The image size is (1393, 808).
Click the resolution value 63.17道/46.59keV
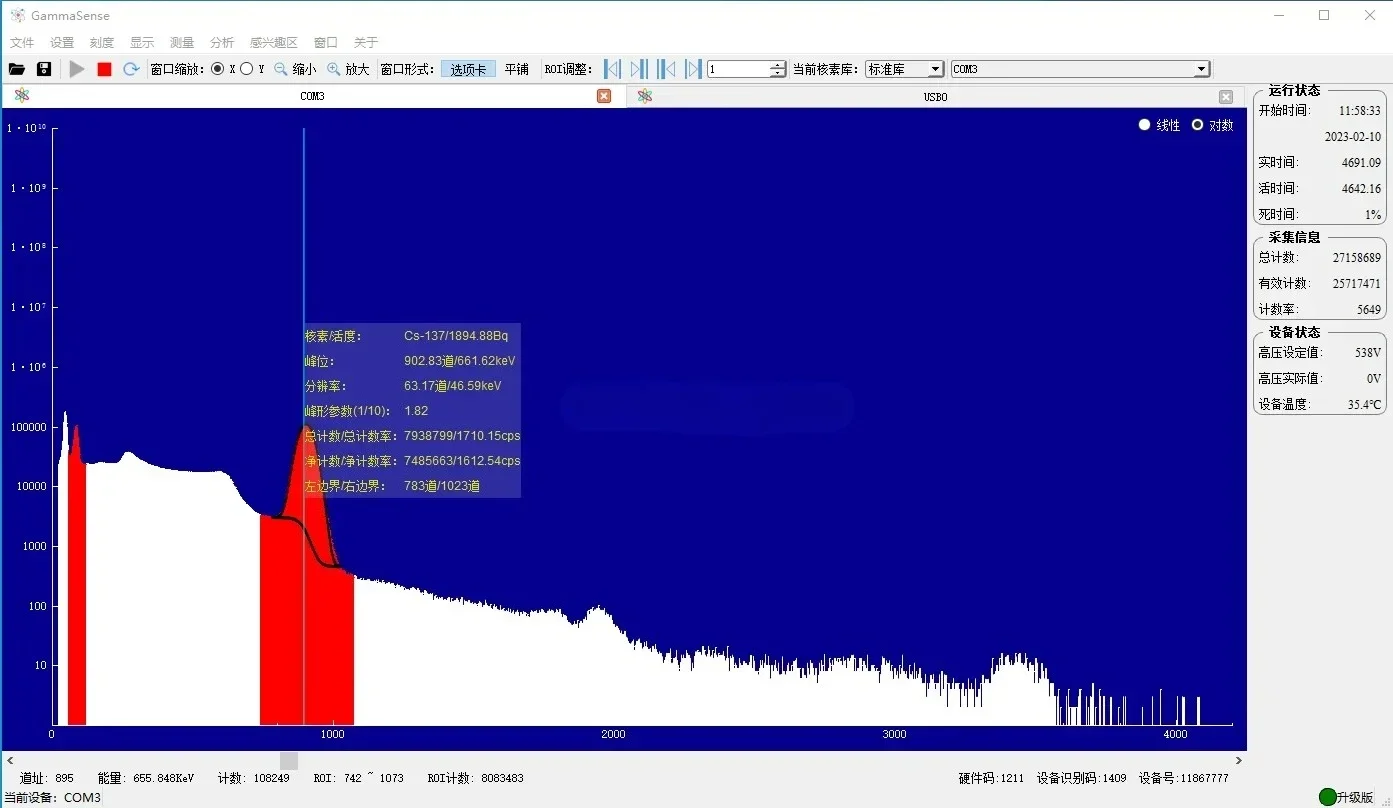click(x=453, y=386)
